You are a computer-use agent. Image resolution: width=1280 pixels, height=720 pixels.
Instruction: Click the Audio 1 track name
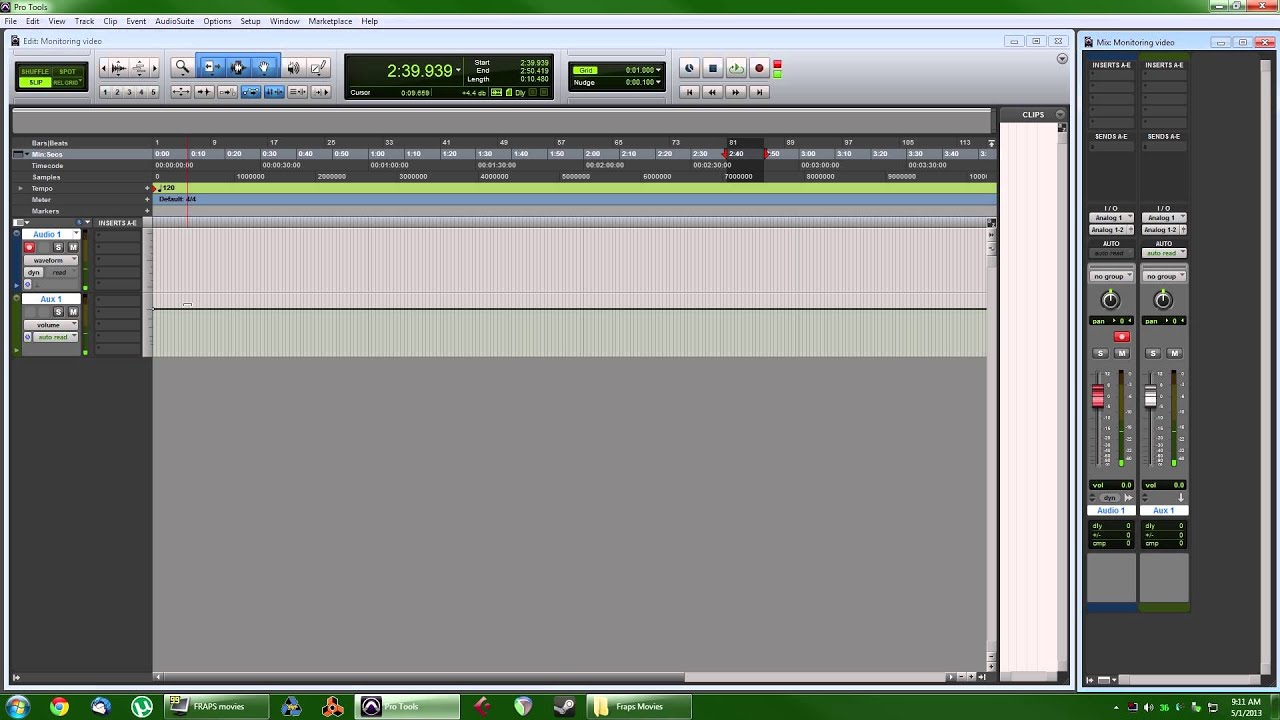pos(47,234)
